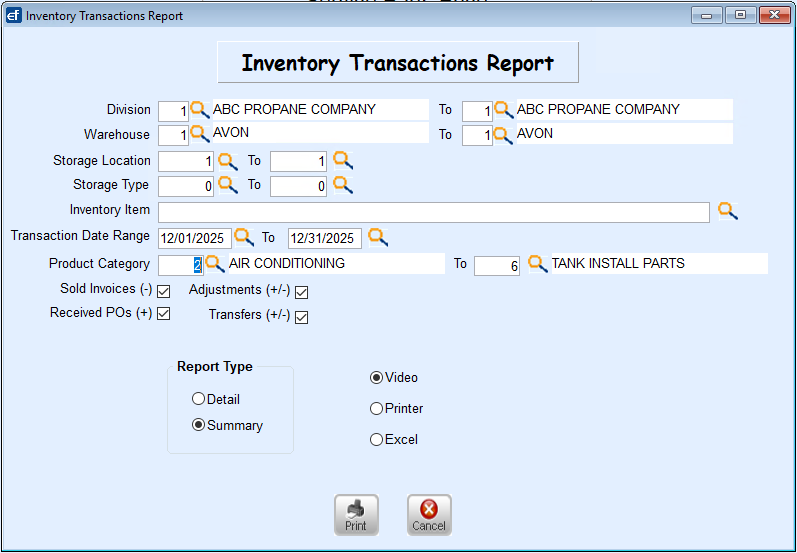797x553 pixels.
Task: Maximize the Inventory Transactions Report window
Action: pos(741,15)
